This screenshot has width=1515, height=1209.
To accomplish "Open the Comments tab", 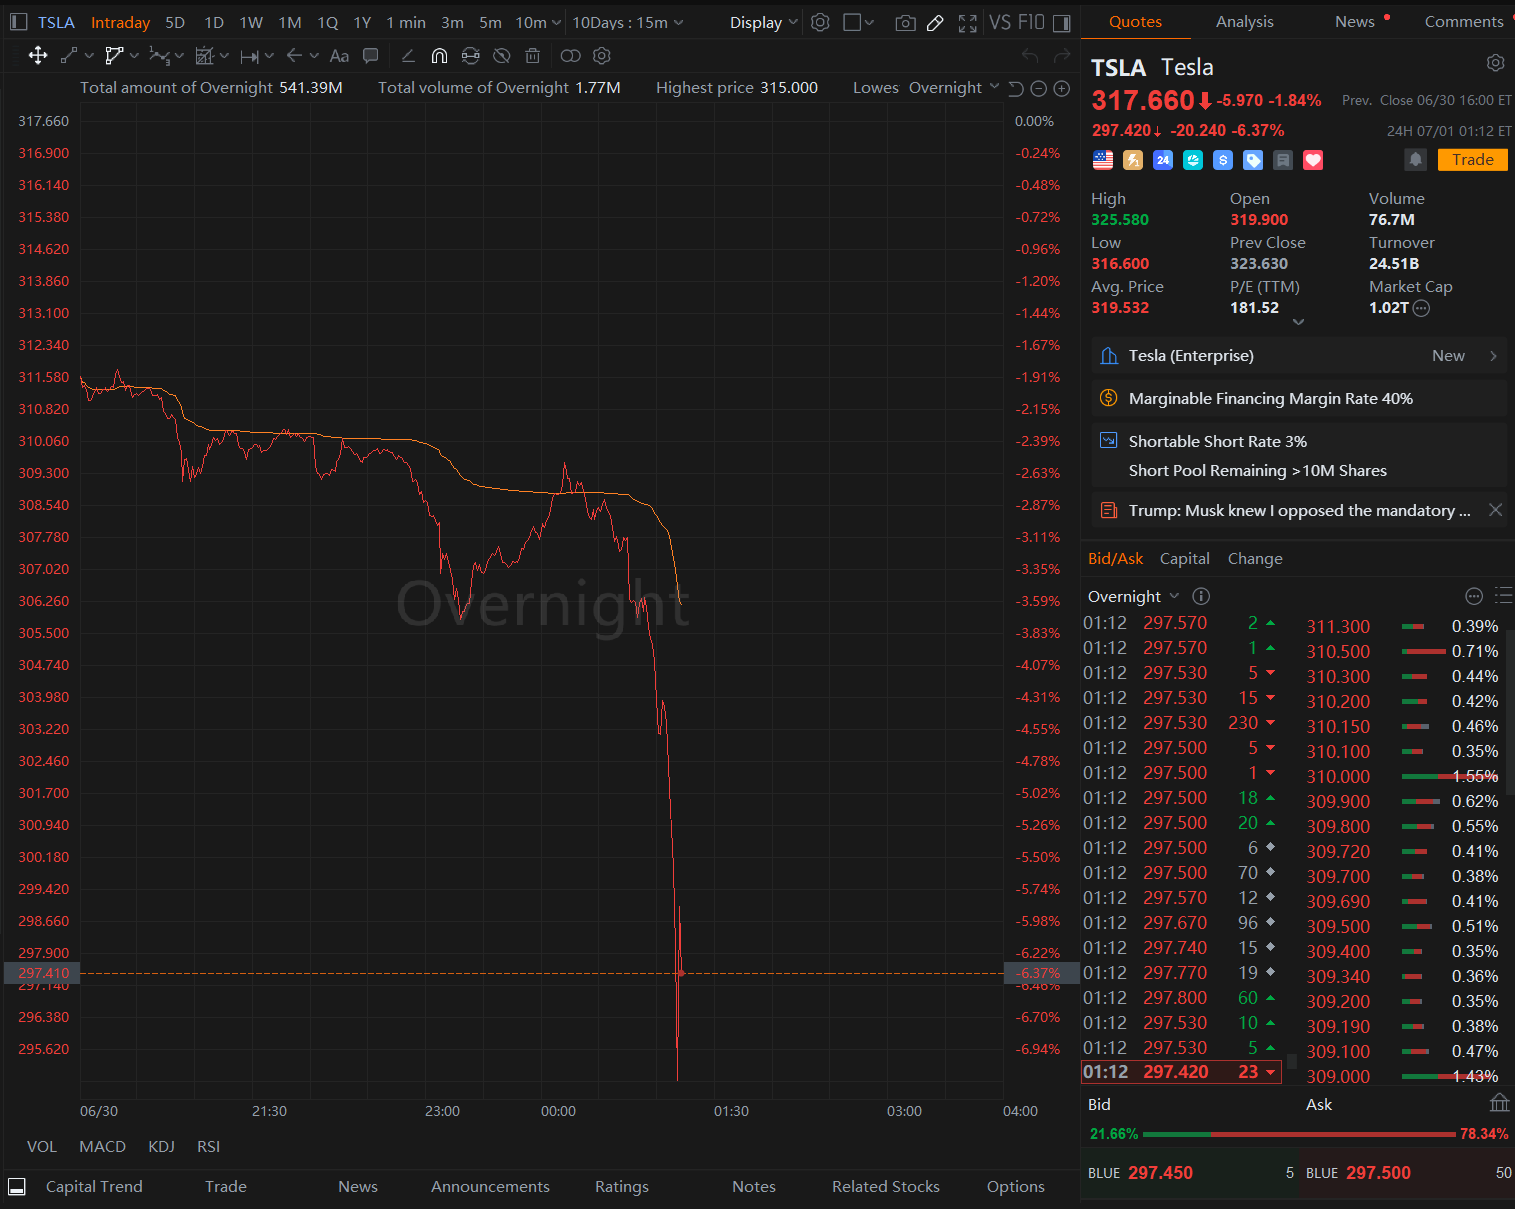I will tap(1463, 21).
